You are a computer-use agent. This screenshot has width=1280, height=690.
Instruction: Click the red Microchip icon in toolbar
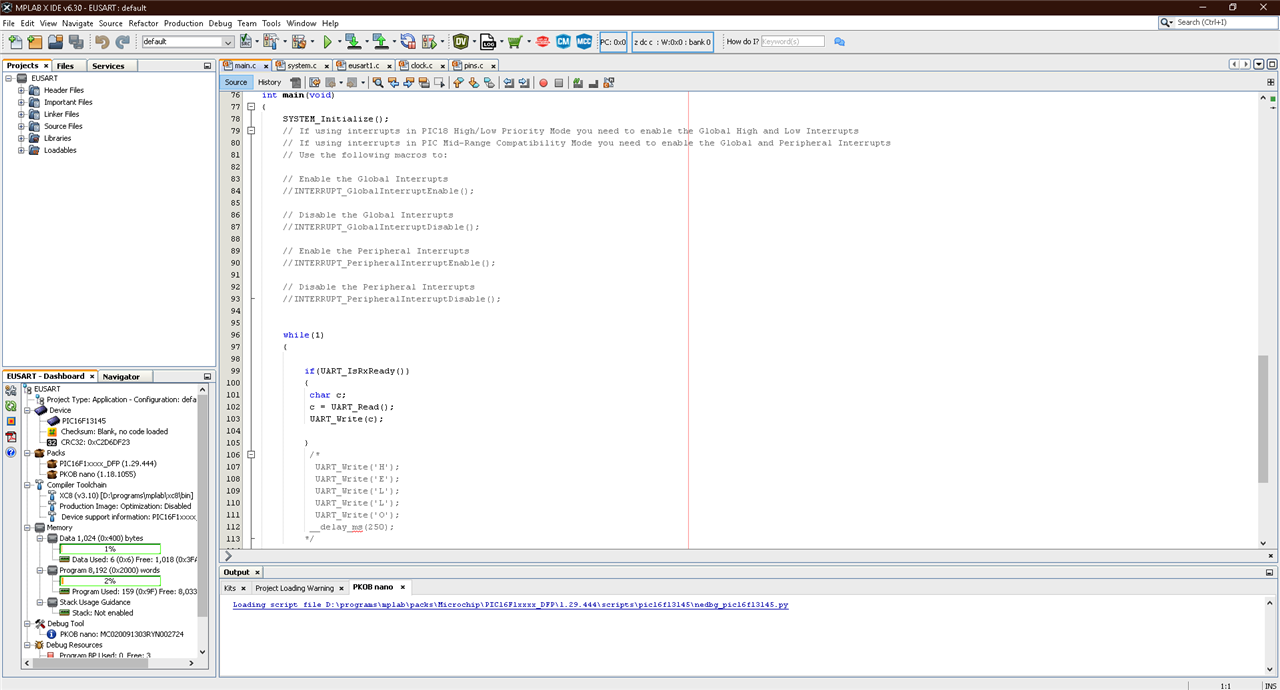coord(543,42)
